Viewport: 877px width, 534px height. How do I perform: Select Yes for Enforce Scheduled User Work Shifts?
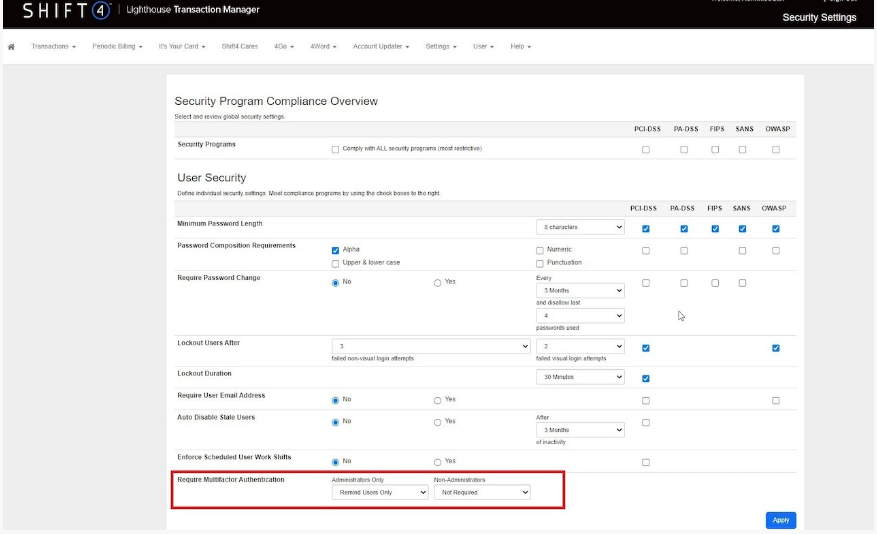pyautogui.click(x=438, y=462)
